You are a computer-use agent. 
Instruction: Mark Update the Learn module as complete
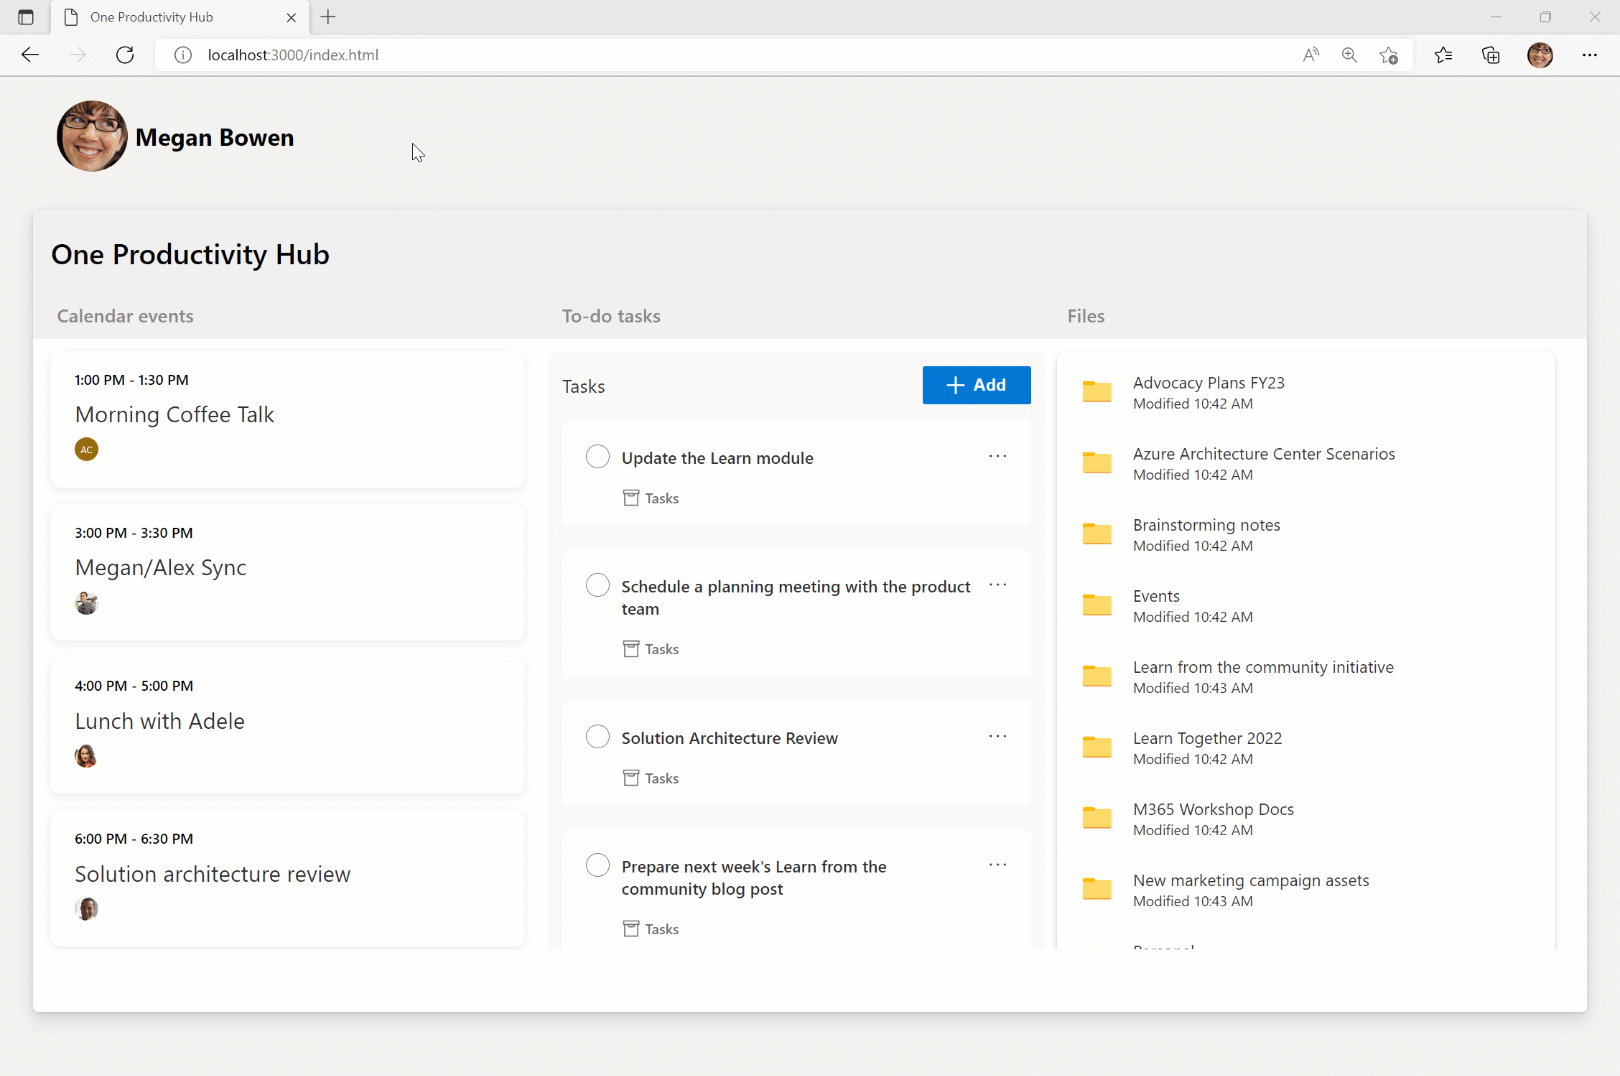[x=598, y=456]
